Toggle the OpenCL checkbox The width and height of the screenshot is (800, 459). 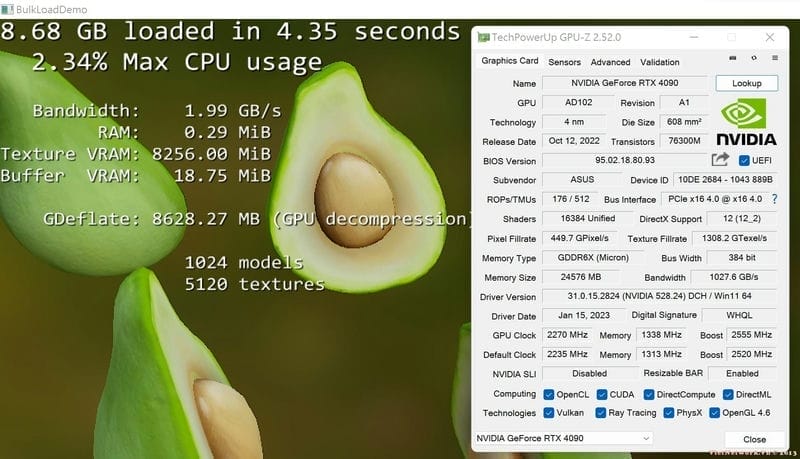549,394
